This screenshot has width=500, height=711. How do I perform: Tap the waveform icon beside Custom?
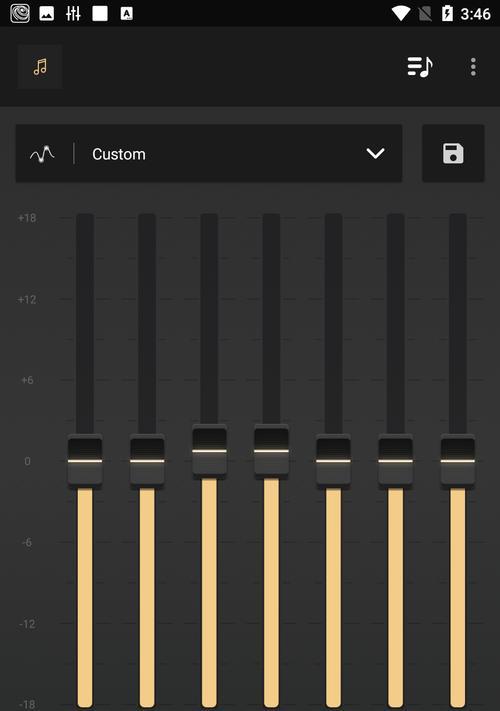(42, 154)
